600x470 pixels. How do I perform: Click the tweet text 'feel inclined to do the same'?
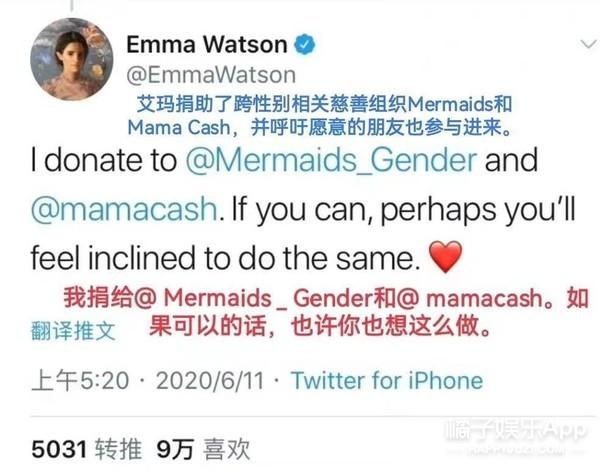coord(226,258)
